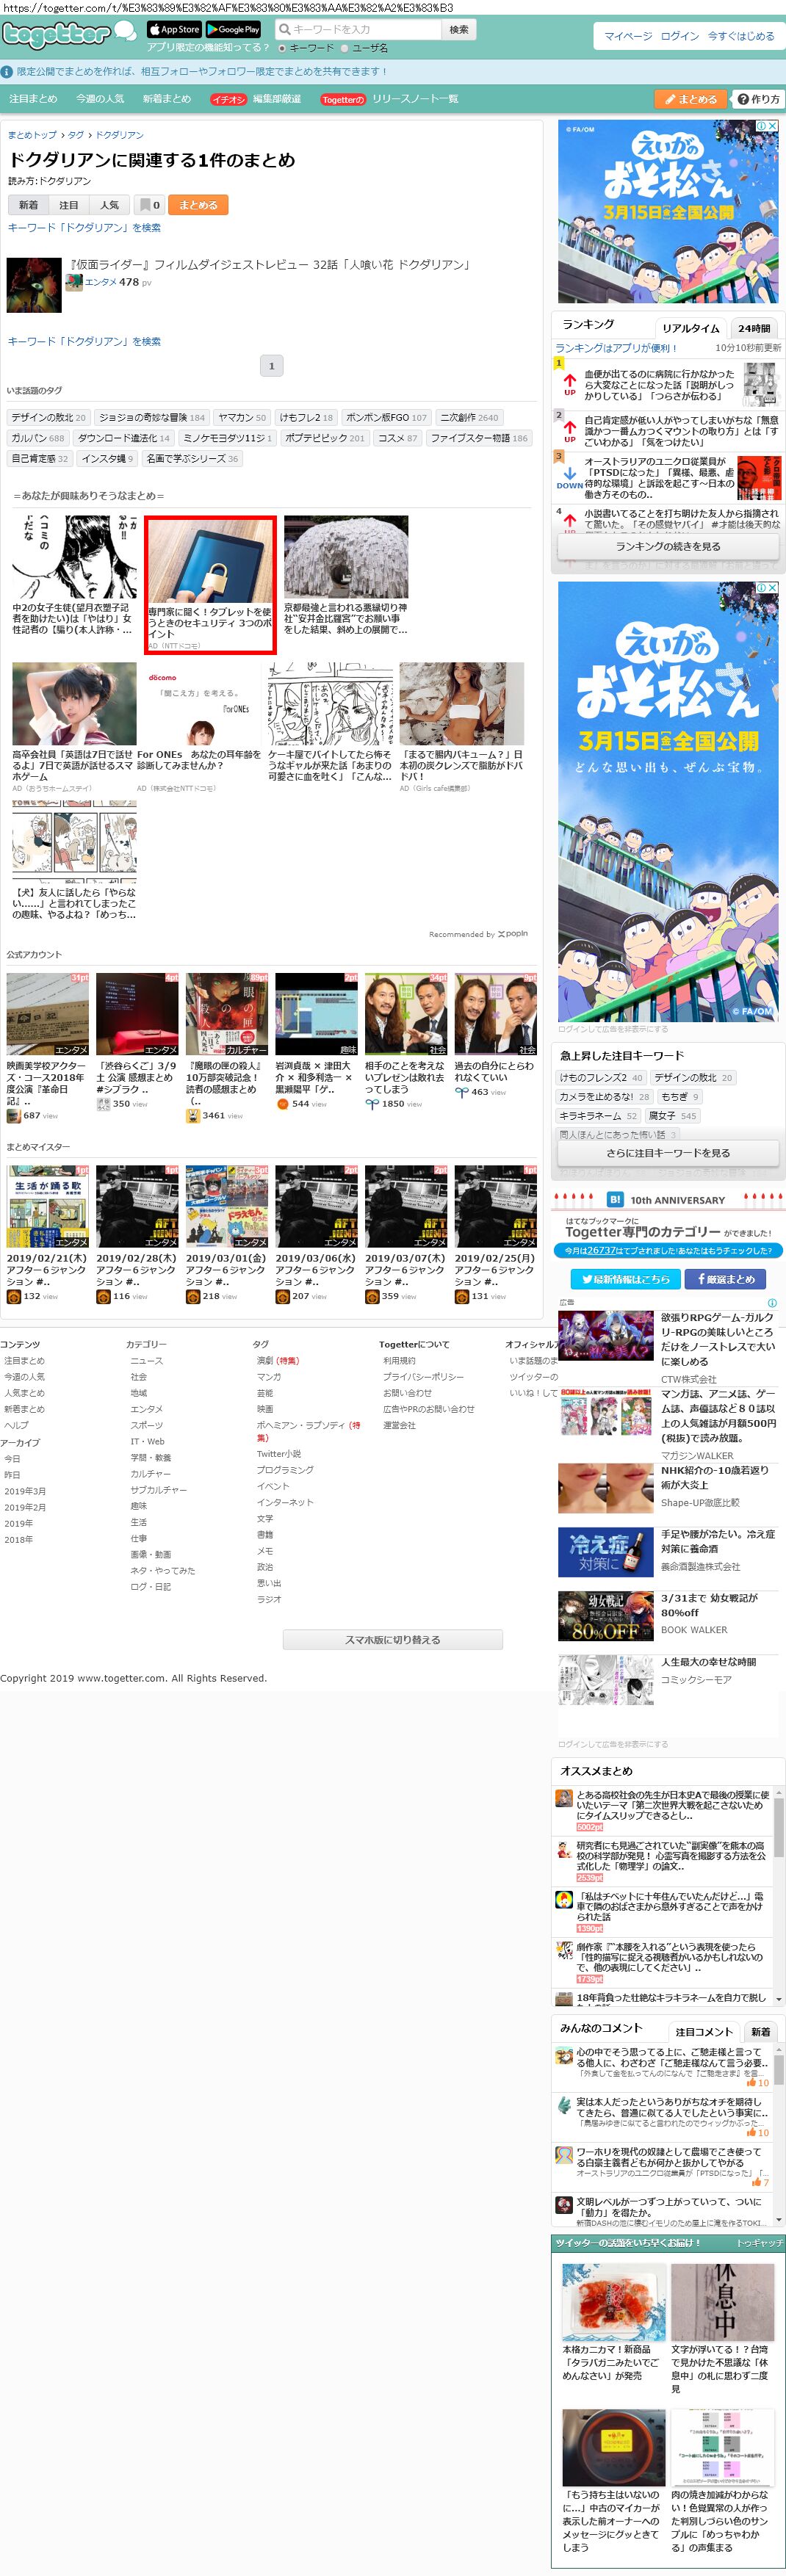Open tag ジョジョの奇妙な冒険
The height and width of the screenshot is (2576, 786).
pos(152,418)
